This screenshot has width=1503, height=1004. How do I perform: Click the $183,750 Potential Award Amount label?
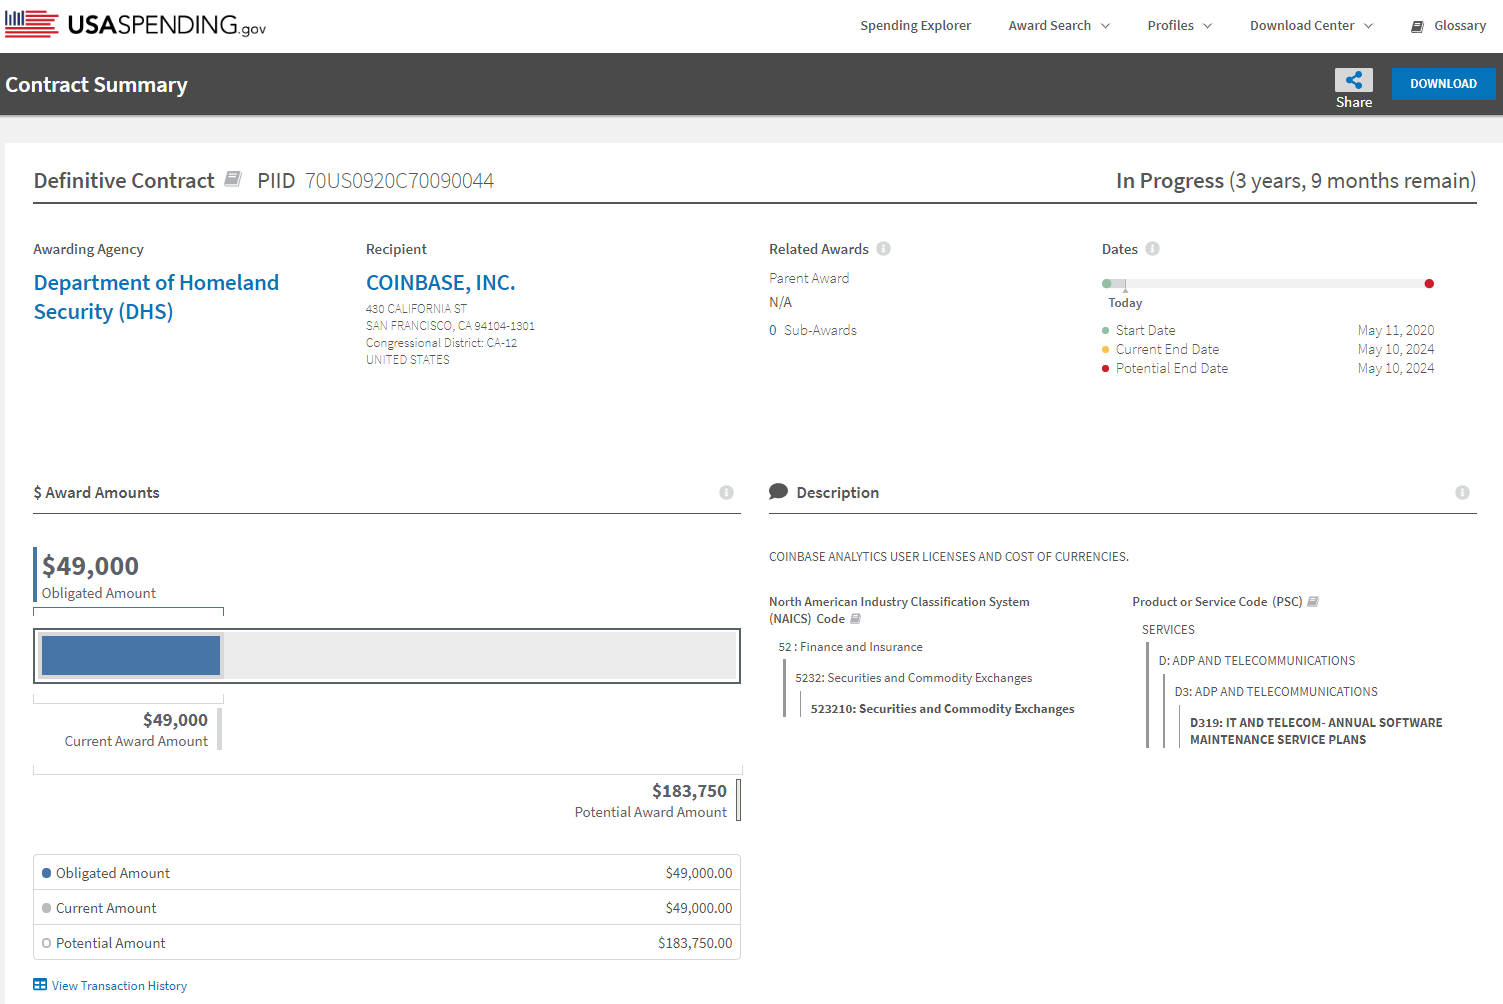pos(651,801)
